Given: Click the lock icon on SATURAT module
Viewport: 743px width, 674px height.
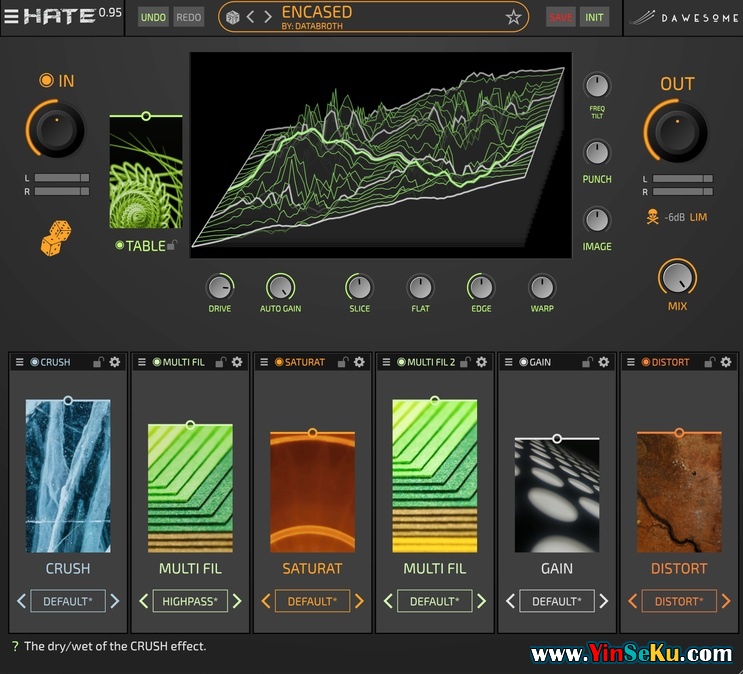Looking at the screenshot, I should pos(342,362).
